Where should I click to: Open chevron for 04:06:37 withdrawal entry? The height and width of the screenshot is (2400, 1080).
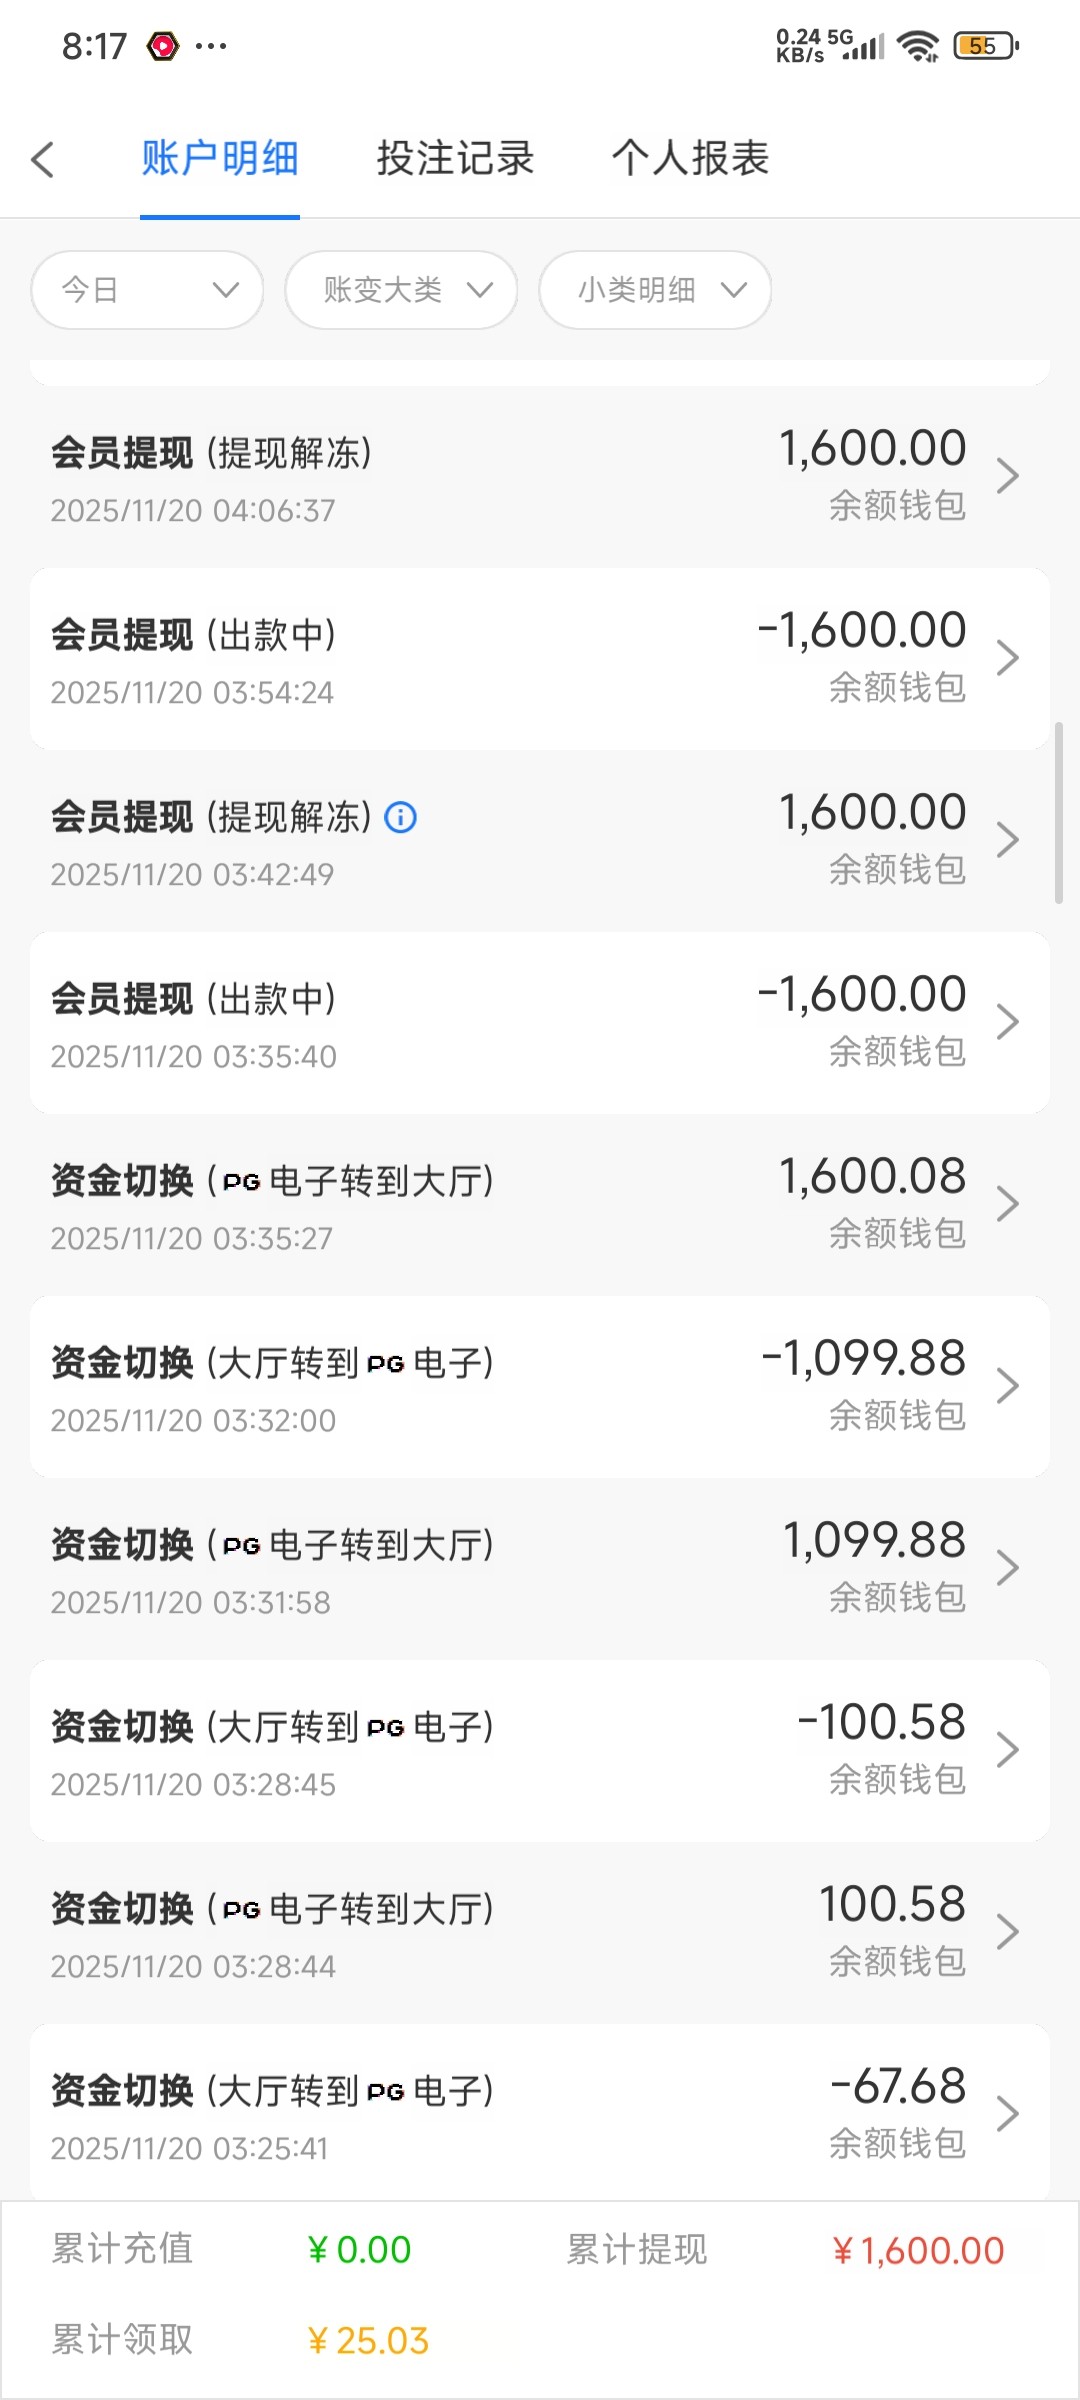point(1007,476)
